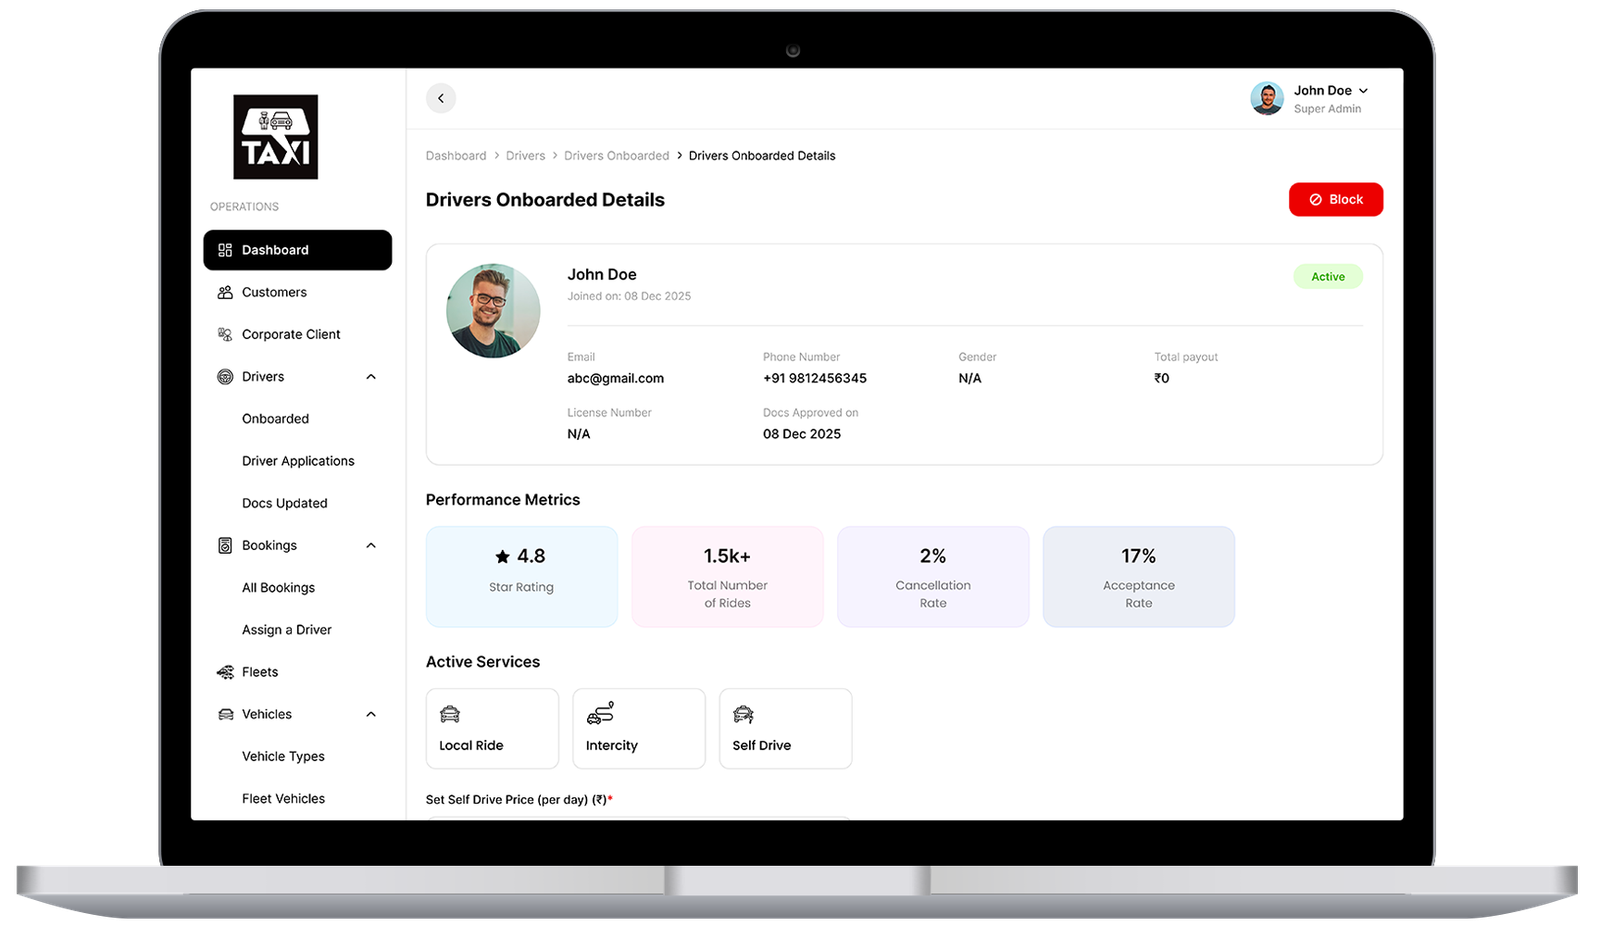
Task: Enable the Self Drive service card
Action: click(x=785, y=728)
